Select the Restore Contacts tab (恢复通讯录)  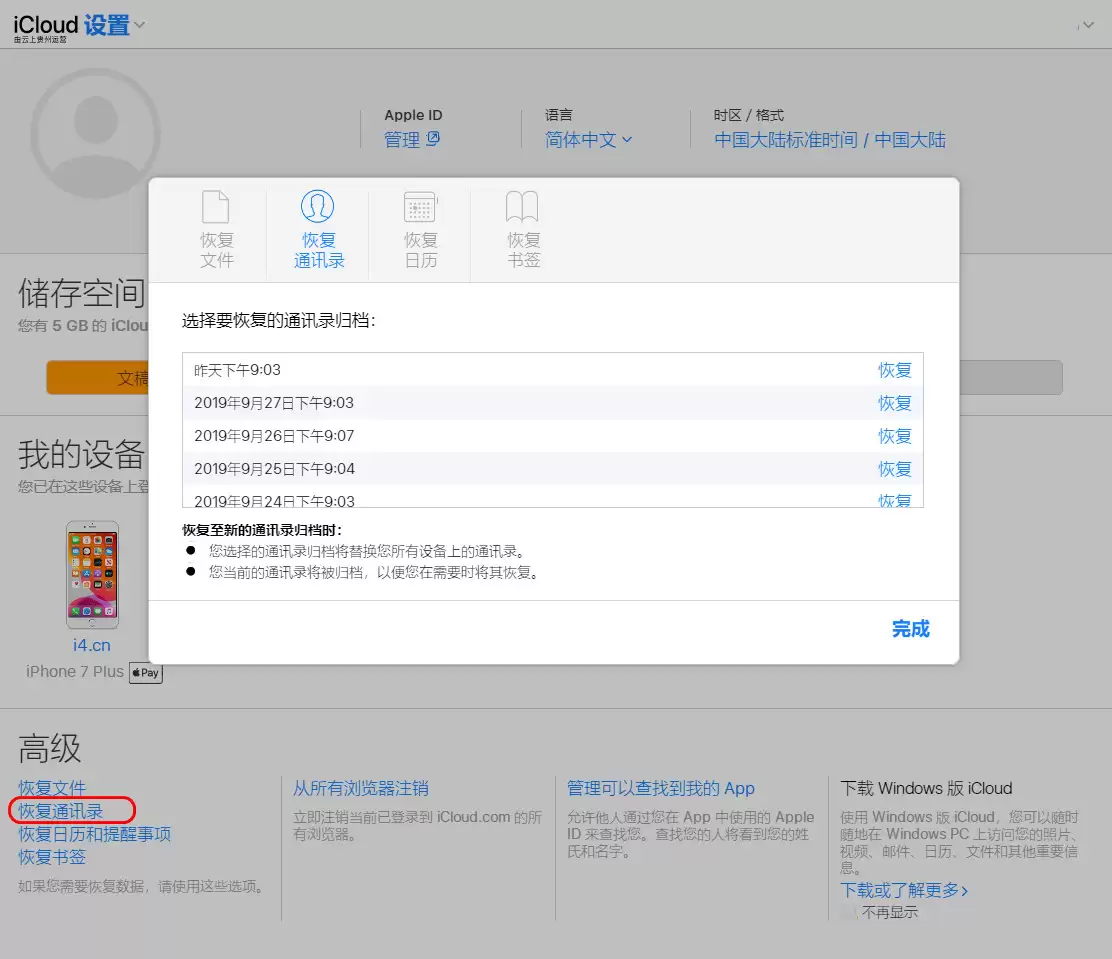click(318, 230)
